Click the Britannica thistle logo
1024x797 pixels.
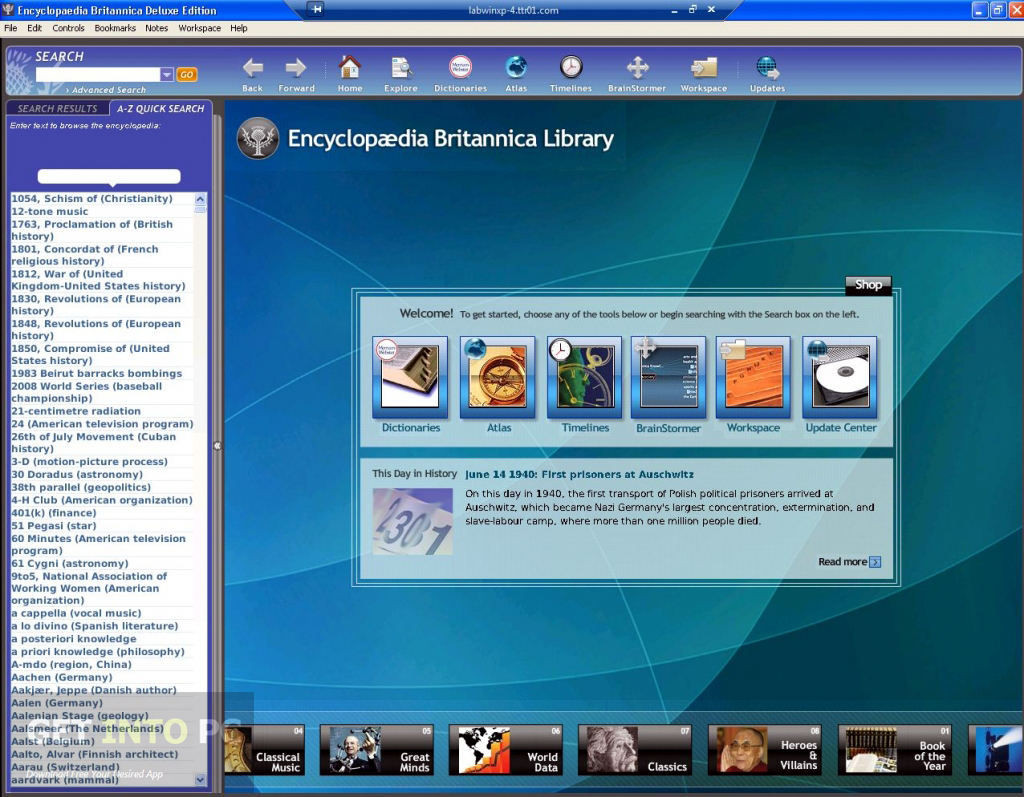(x=258, y=138)
